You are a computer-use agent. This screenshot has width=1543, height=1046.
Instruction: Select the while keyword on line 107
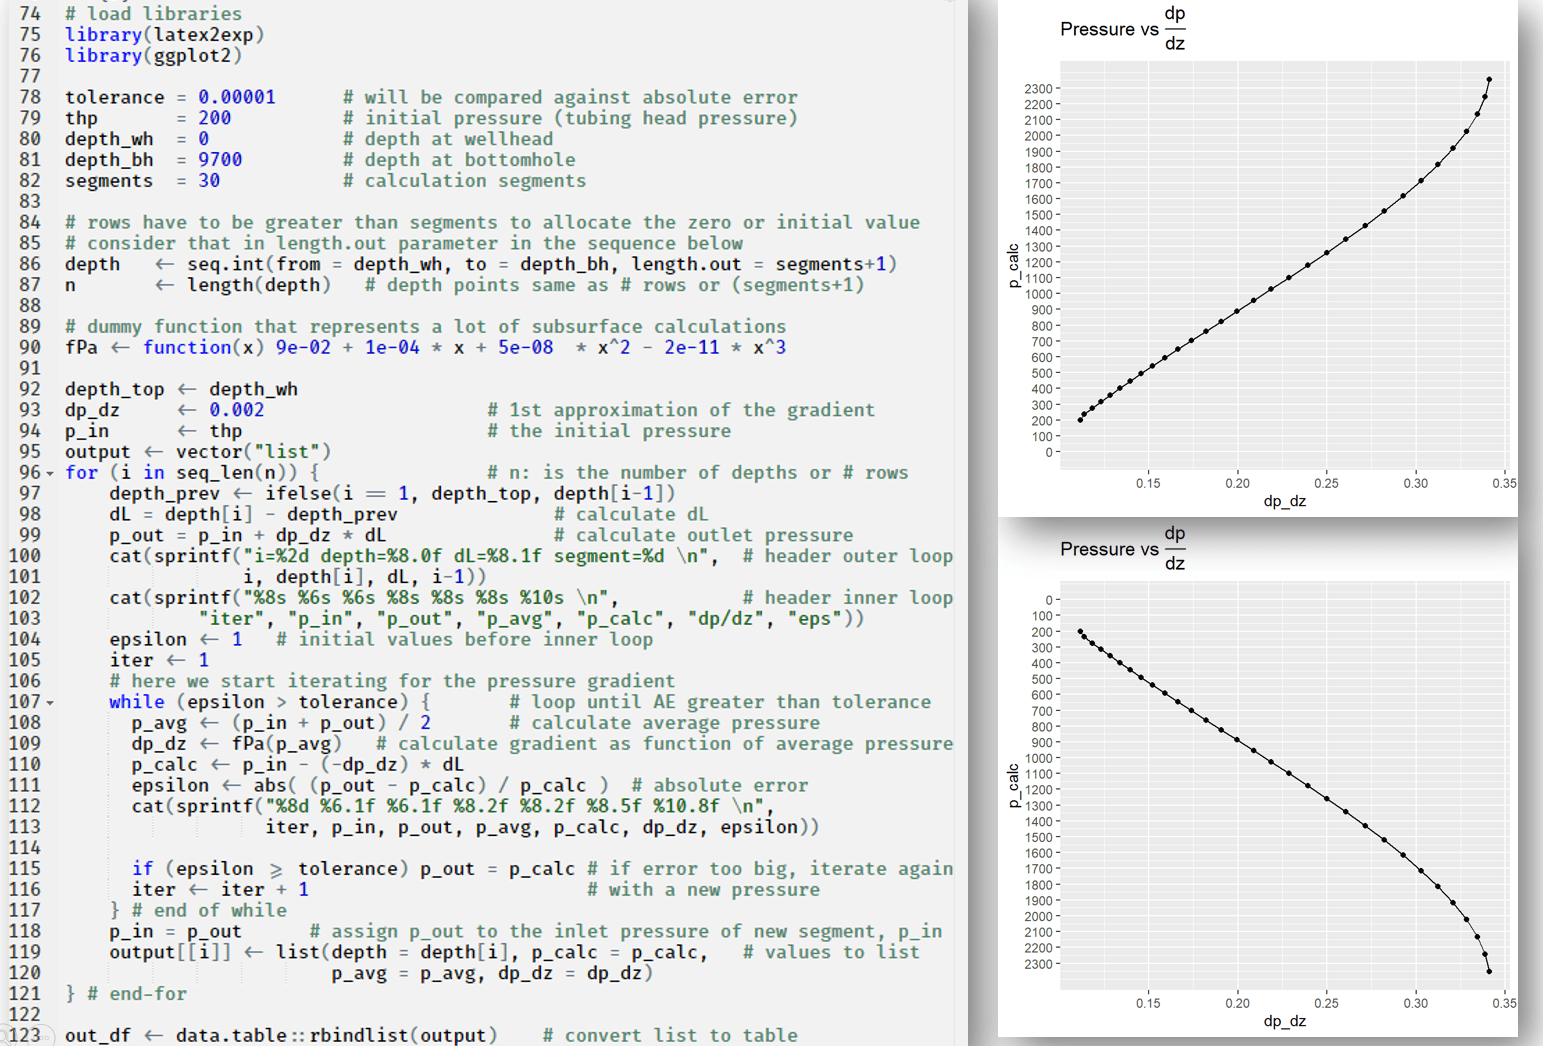[x=135, y=701]
